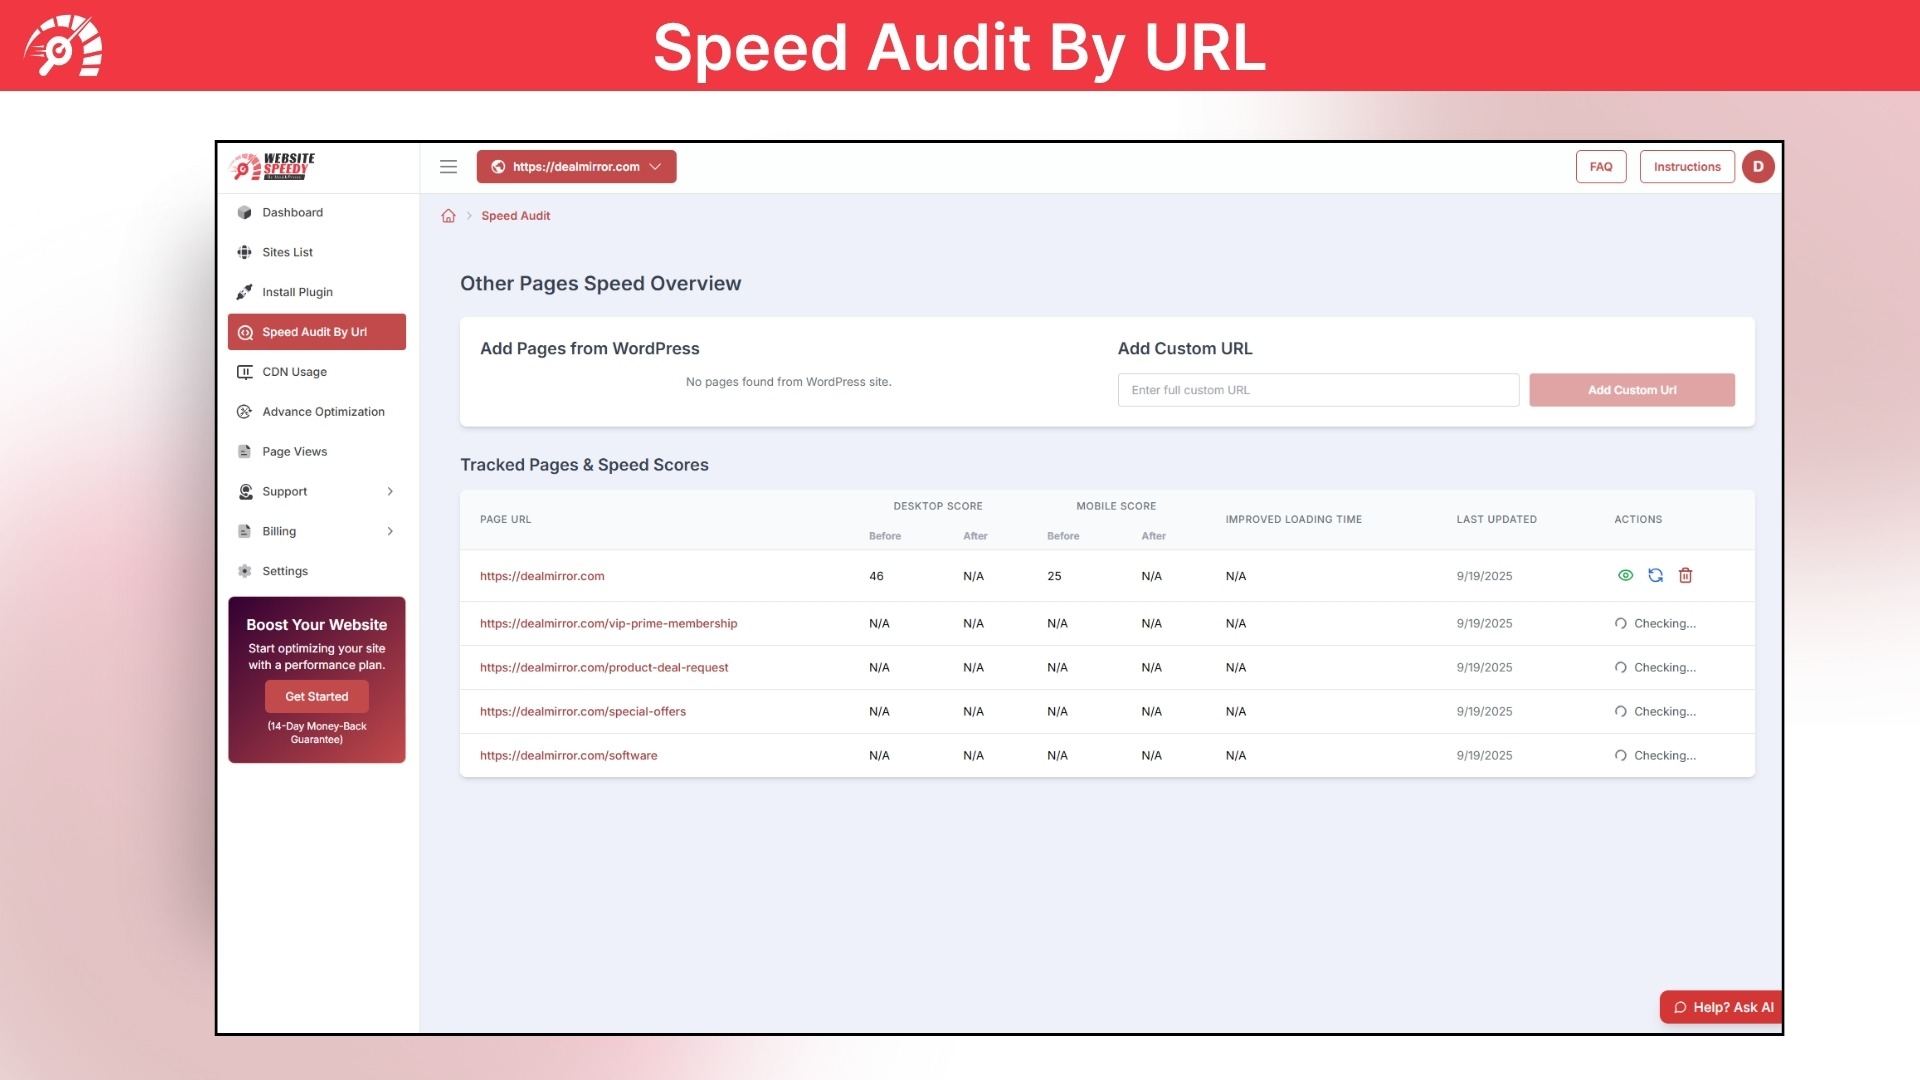Open the FAQ page
This screenshot has width=1920, height=1080.
click(x=1601, y=166)
